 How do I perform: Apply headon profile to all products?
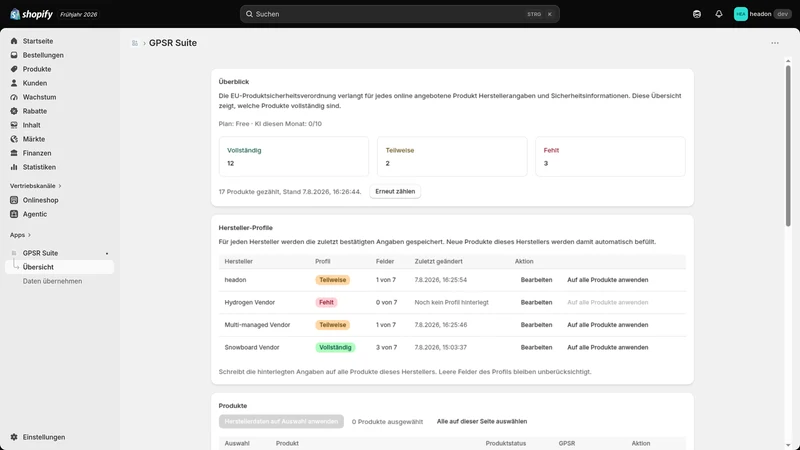point(608,280)
